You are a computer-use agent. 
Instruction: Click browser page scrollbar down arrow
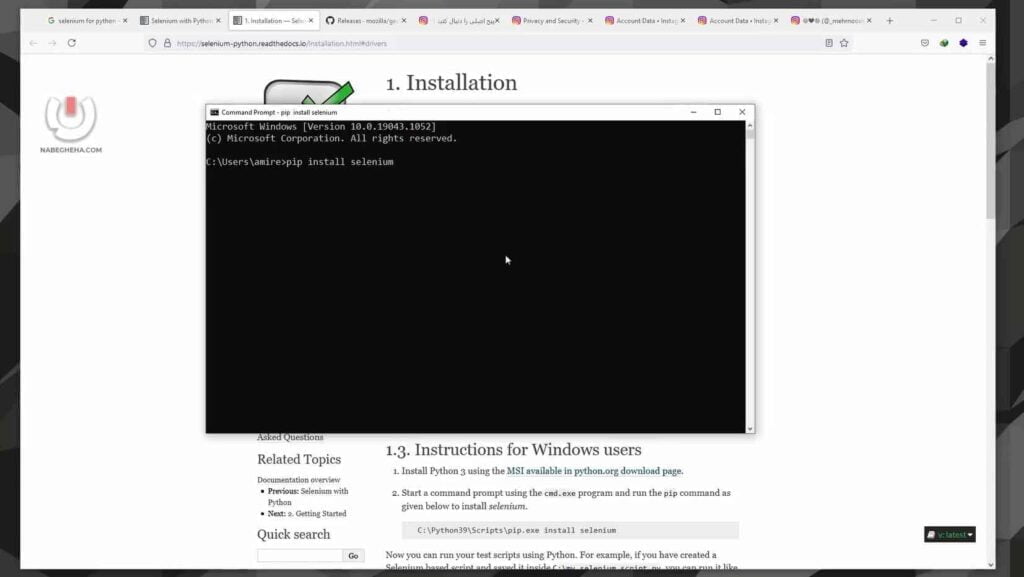991,565
